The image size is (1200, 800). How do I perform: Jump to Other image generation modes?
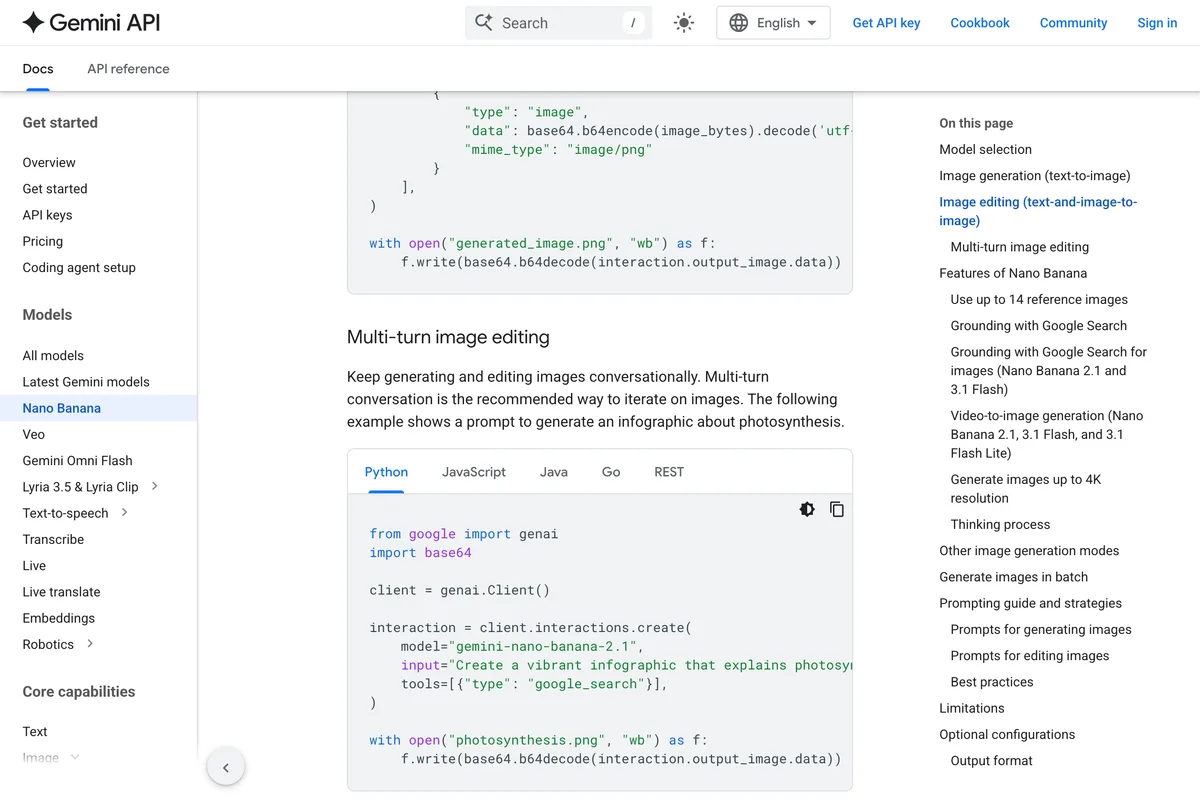click(x=1029, y=550)
